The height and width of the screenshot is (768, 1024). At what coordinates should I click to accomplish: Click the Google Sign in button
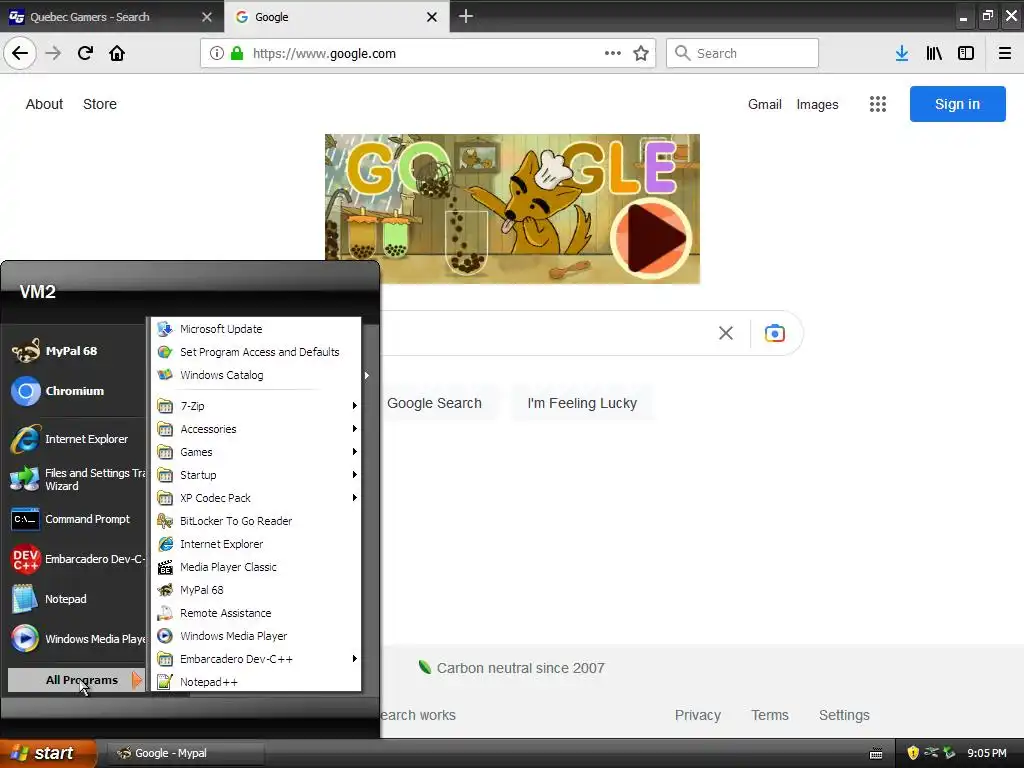tap(957, 104)
